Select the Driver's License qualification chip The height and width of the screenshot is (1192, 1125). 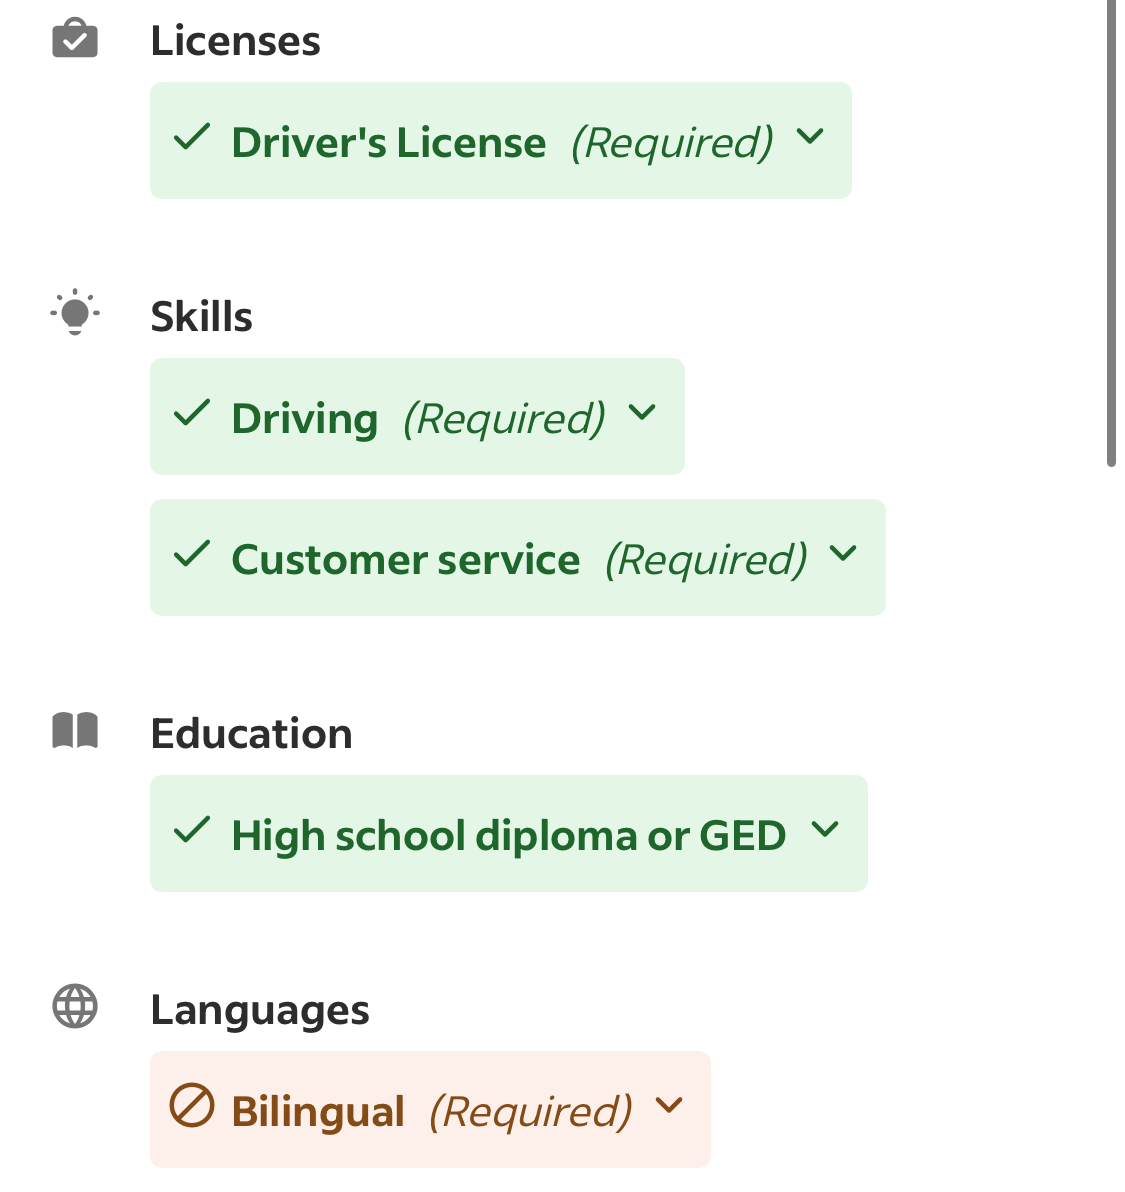tap(501, 141)
